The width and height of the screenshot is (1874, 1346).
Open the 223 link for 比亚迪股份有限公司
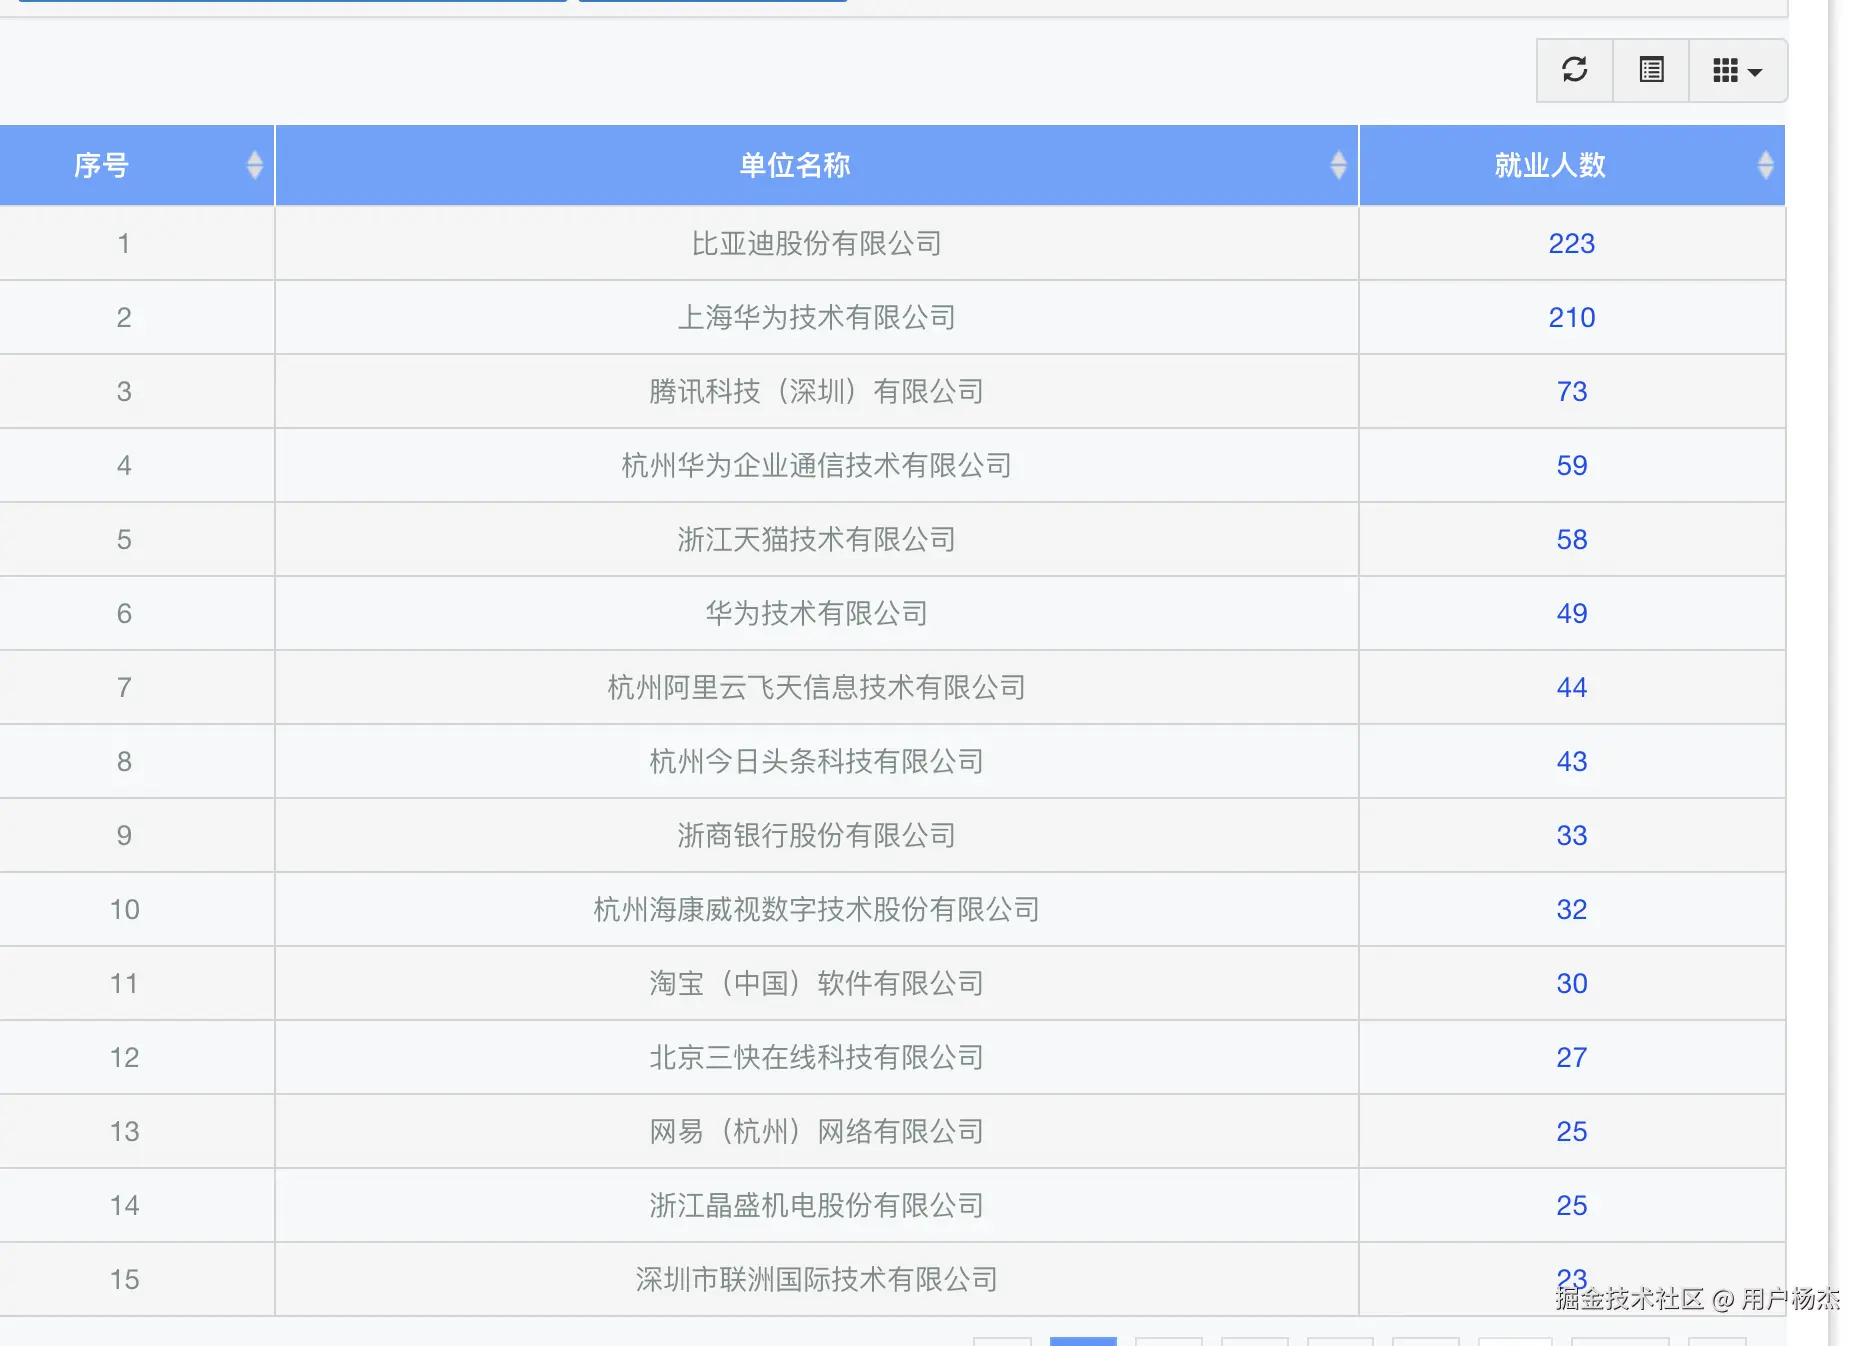tap(1572, 243)
